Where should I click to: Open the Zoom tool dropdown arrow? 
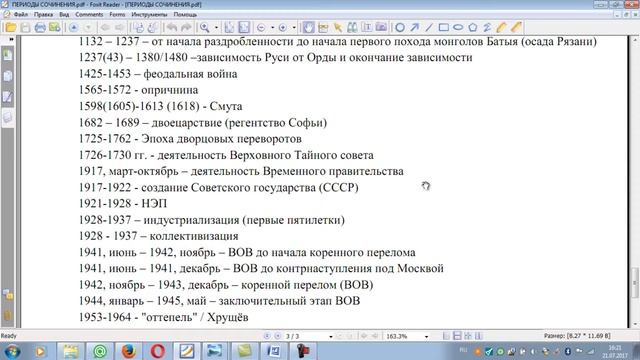pos(216,27)
